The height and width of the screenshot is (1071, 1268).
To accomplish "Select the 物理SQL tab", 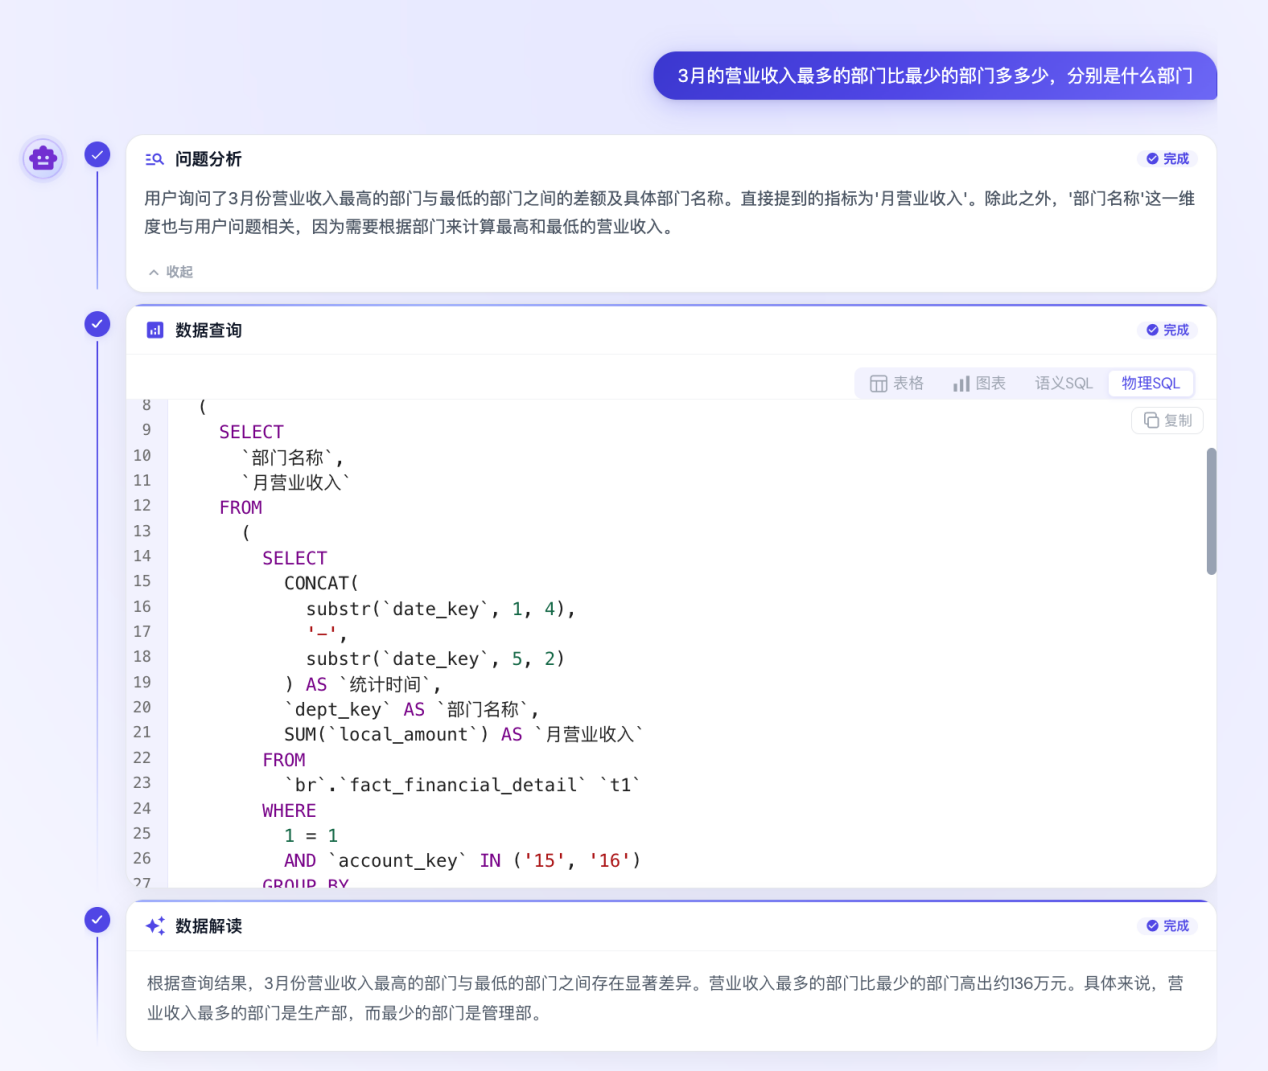I will pyautogui.click(x=1150, y=383).
